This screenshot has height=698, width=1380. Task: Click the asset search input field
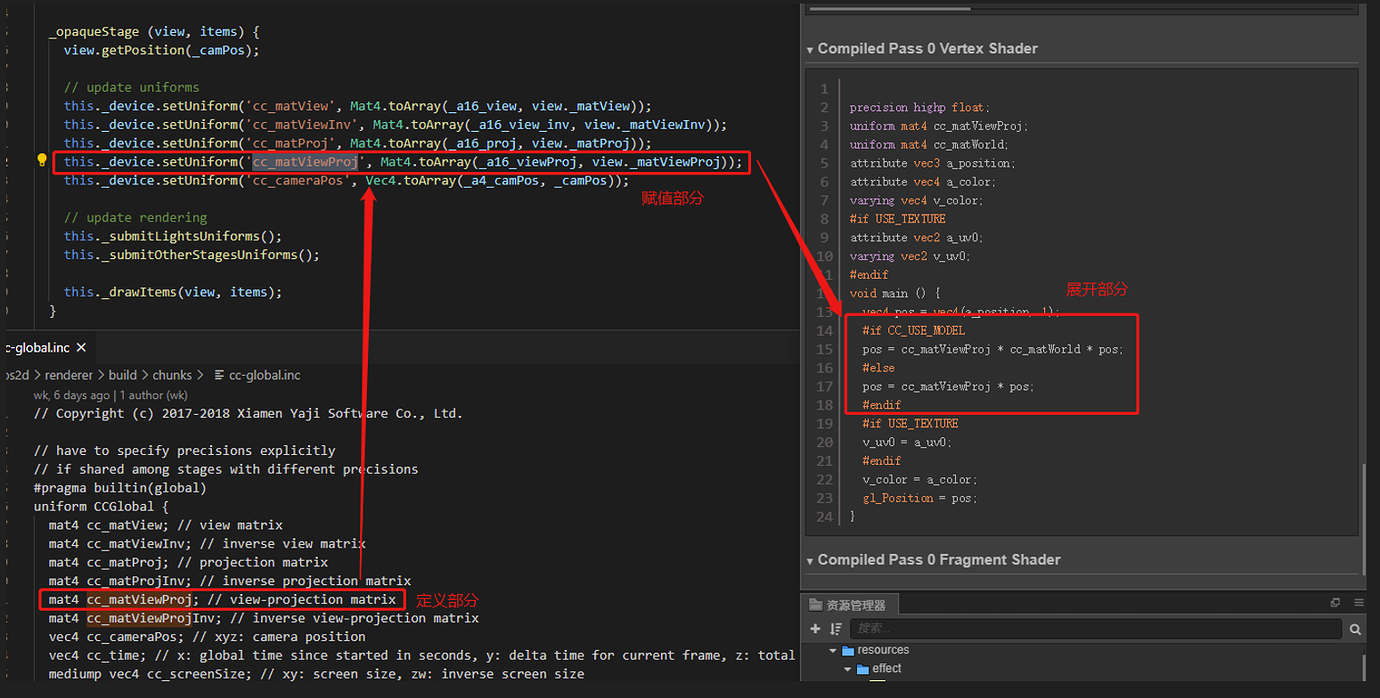(1095, 629)
